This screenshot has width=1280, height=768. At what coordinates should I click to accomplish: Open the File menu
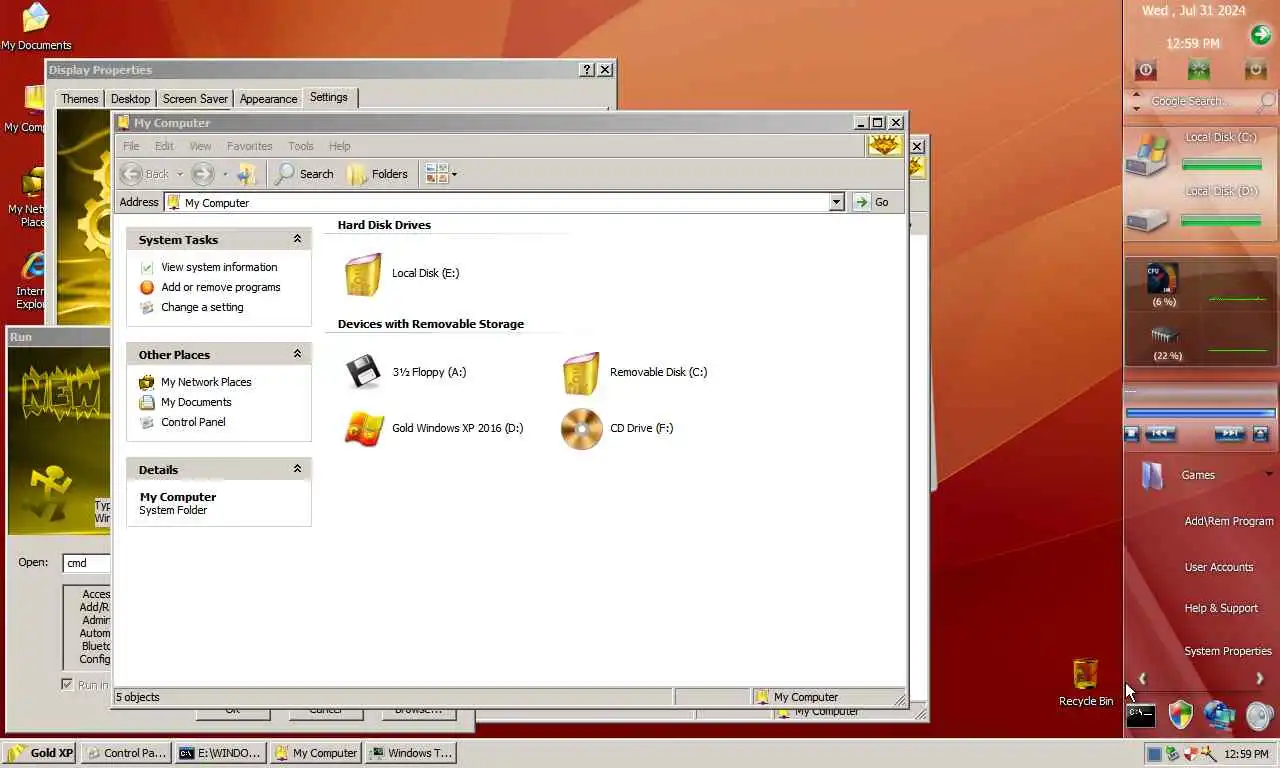coord(131,146)
